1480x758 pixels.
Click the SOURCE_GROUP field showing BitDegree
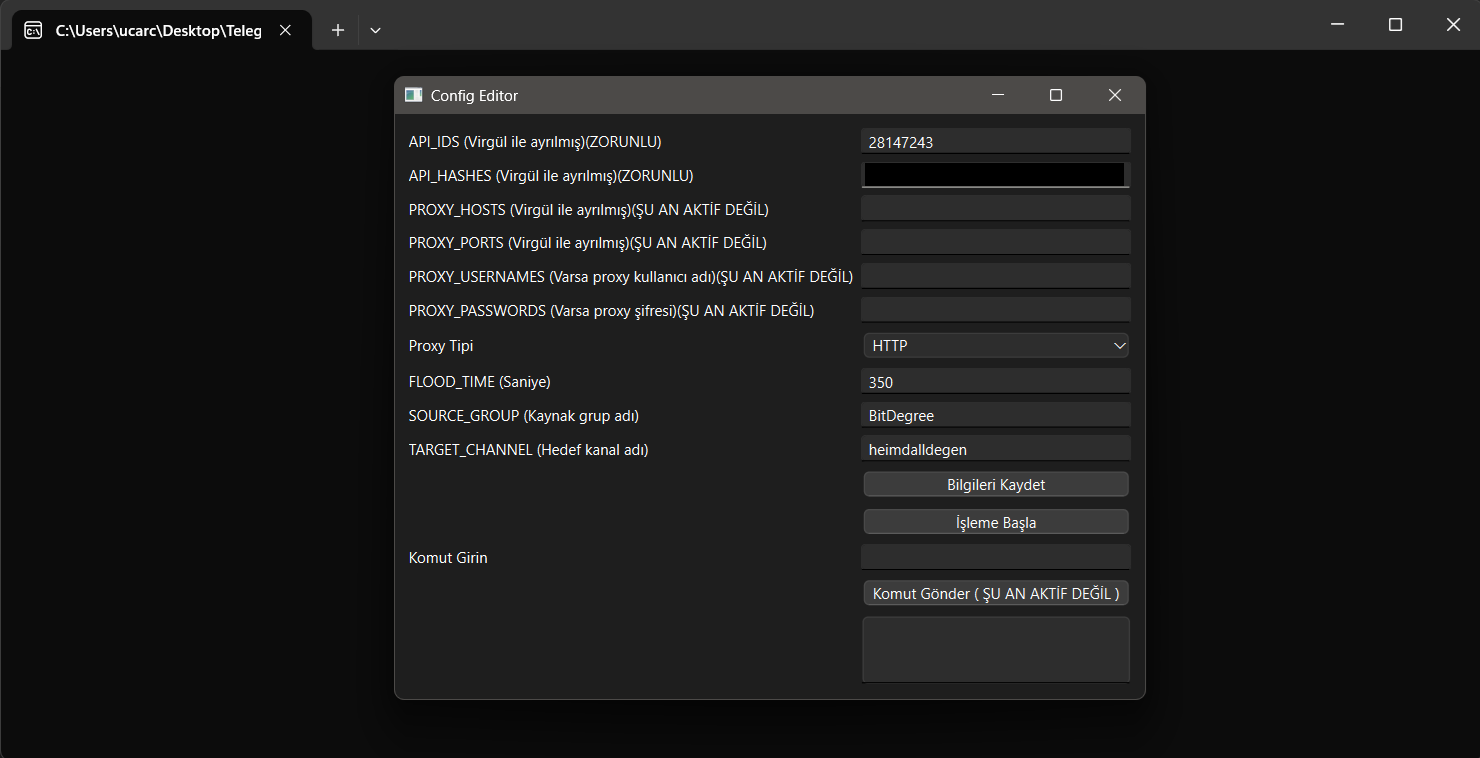995,415
